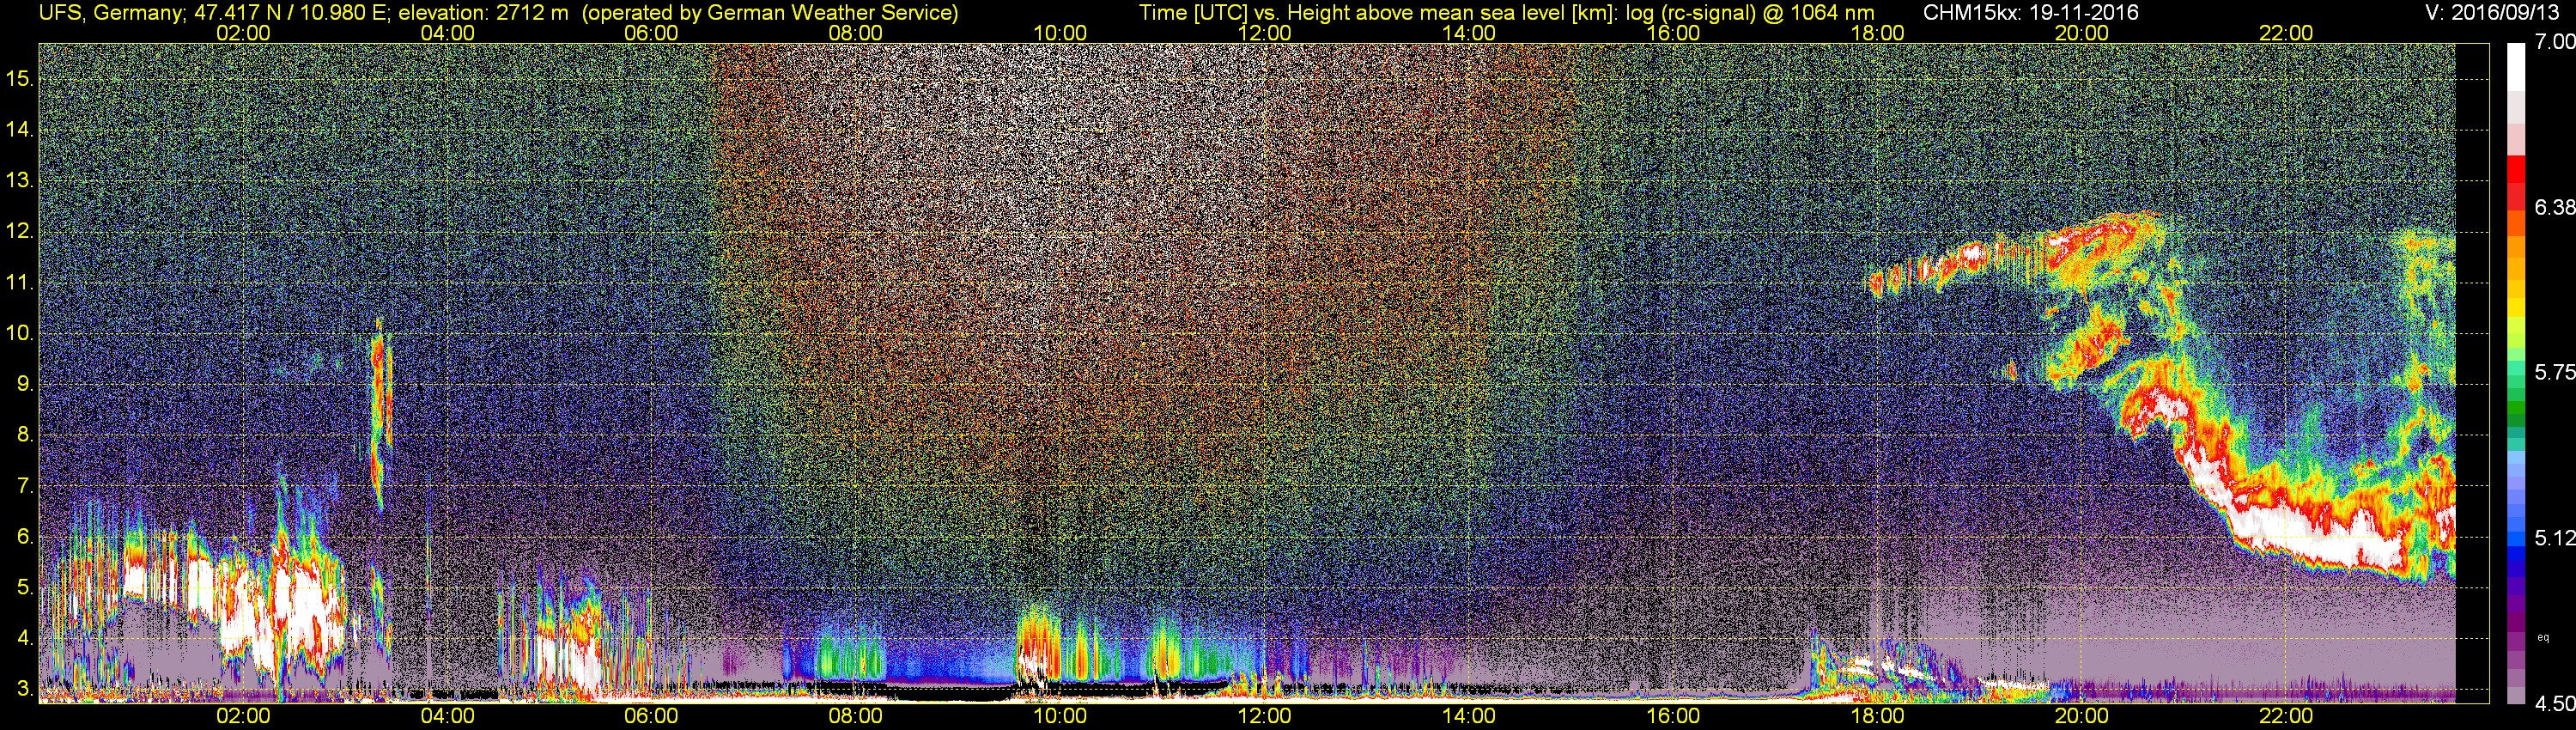
Task: Click the 15 km height axis label
Action: coord(19,79)
